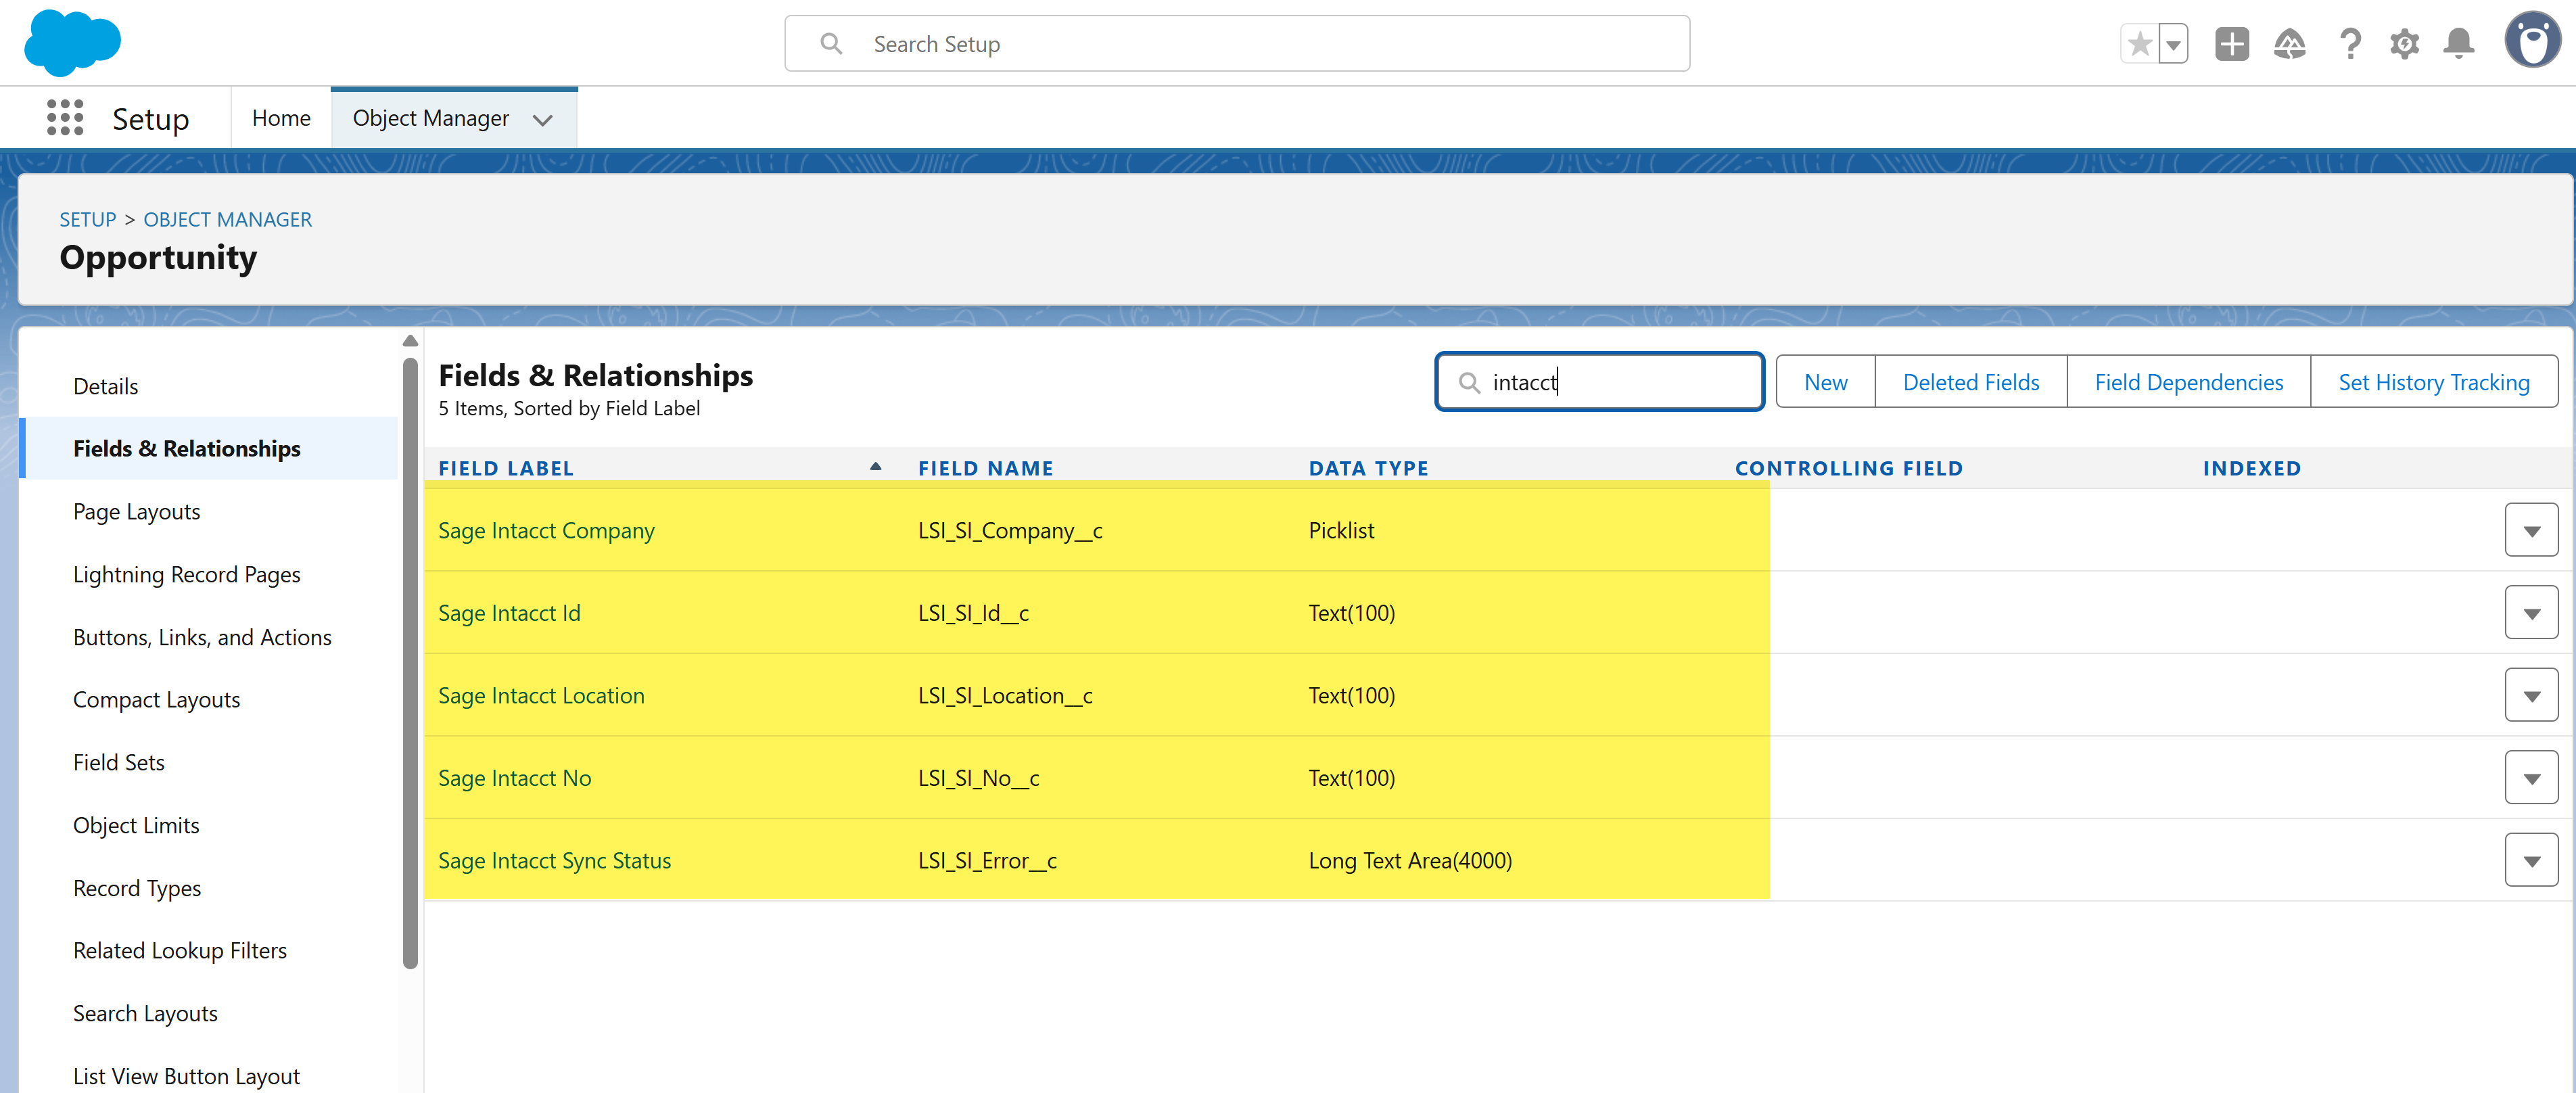This screenshot has height=1093, width=2576.
Task: Open the Trailhead guidance icon
Action: (x=2290, y=44)
